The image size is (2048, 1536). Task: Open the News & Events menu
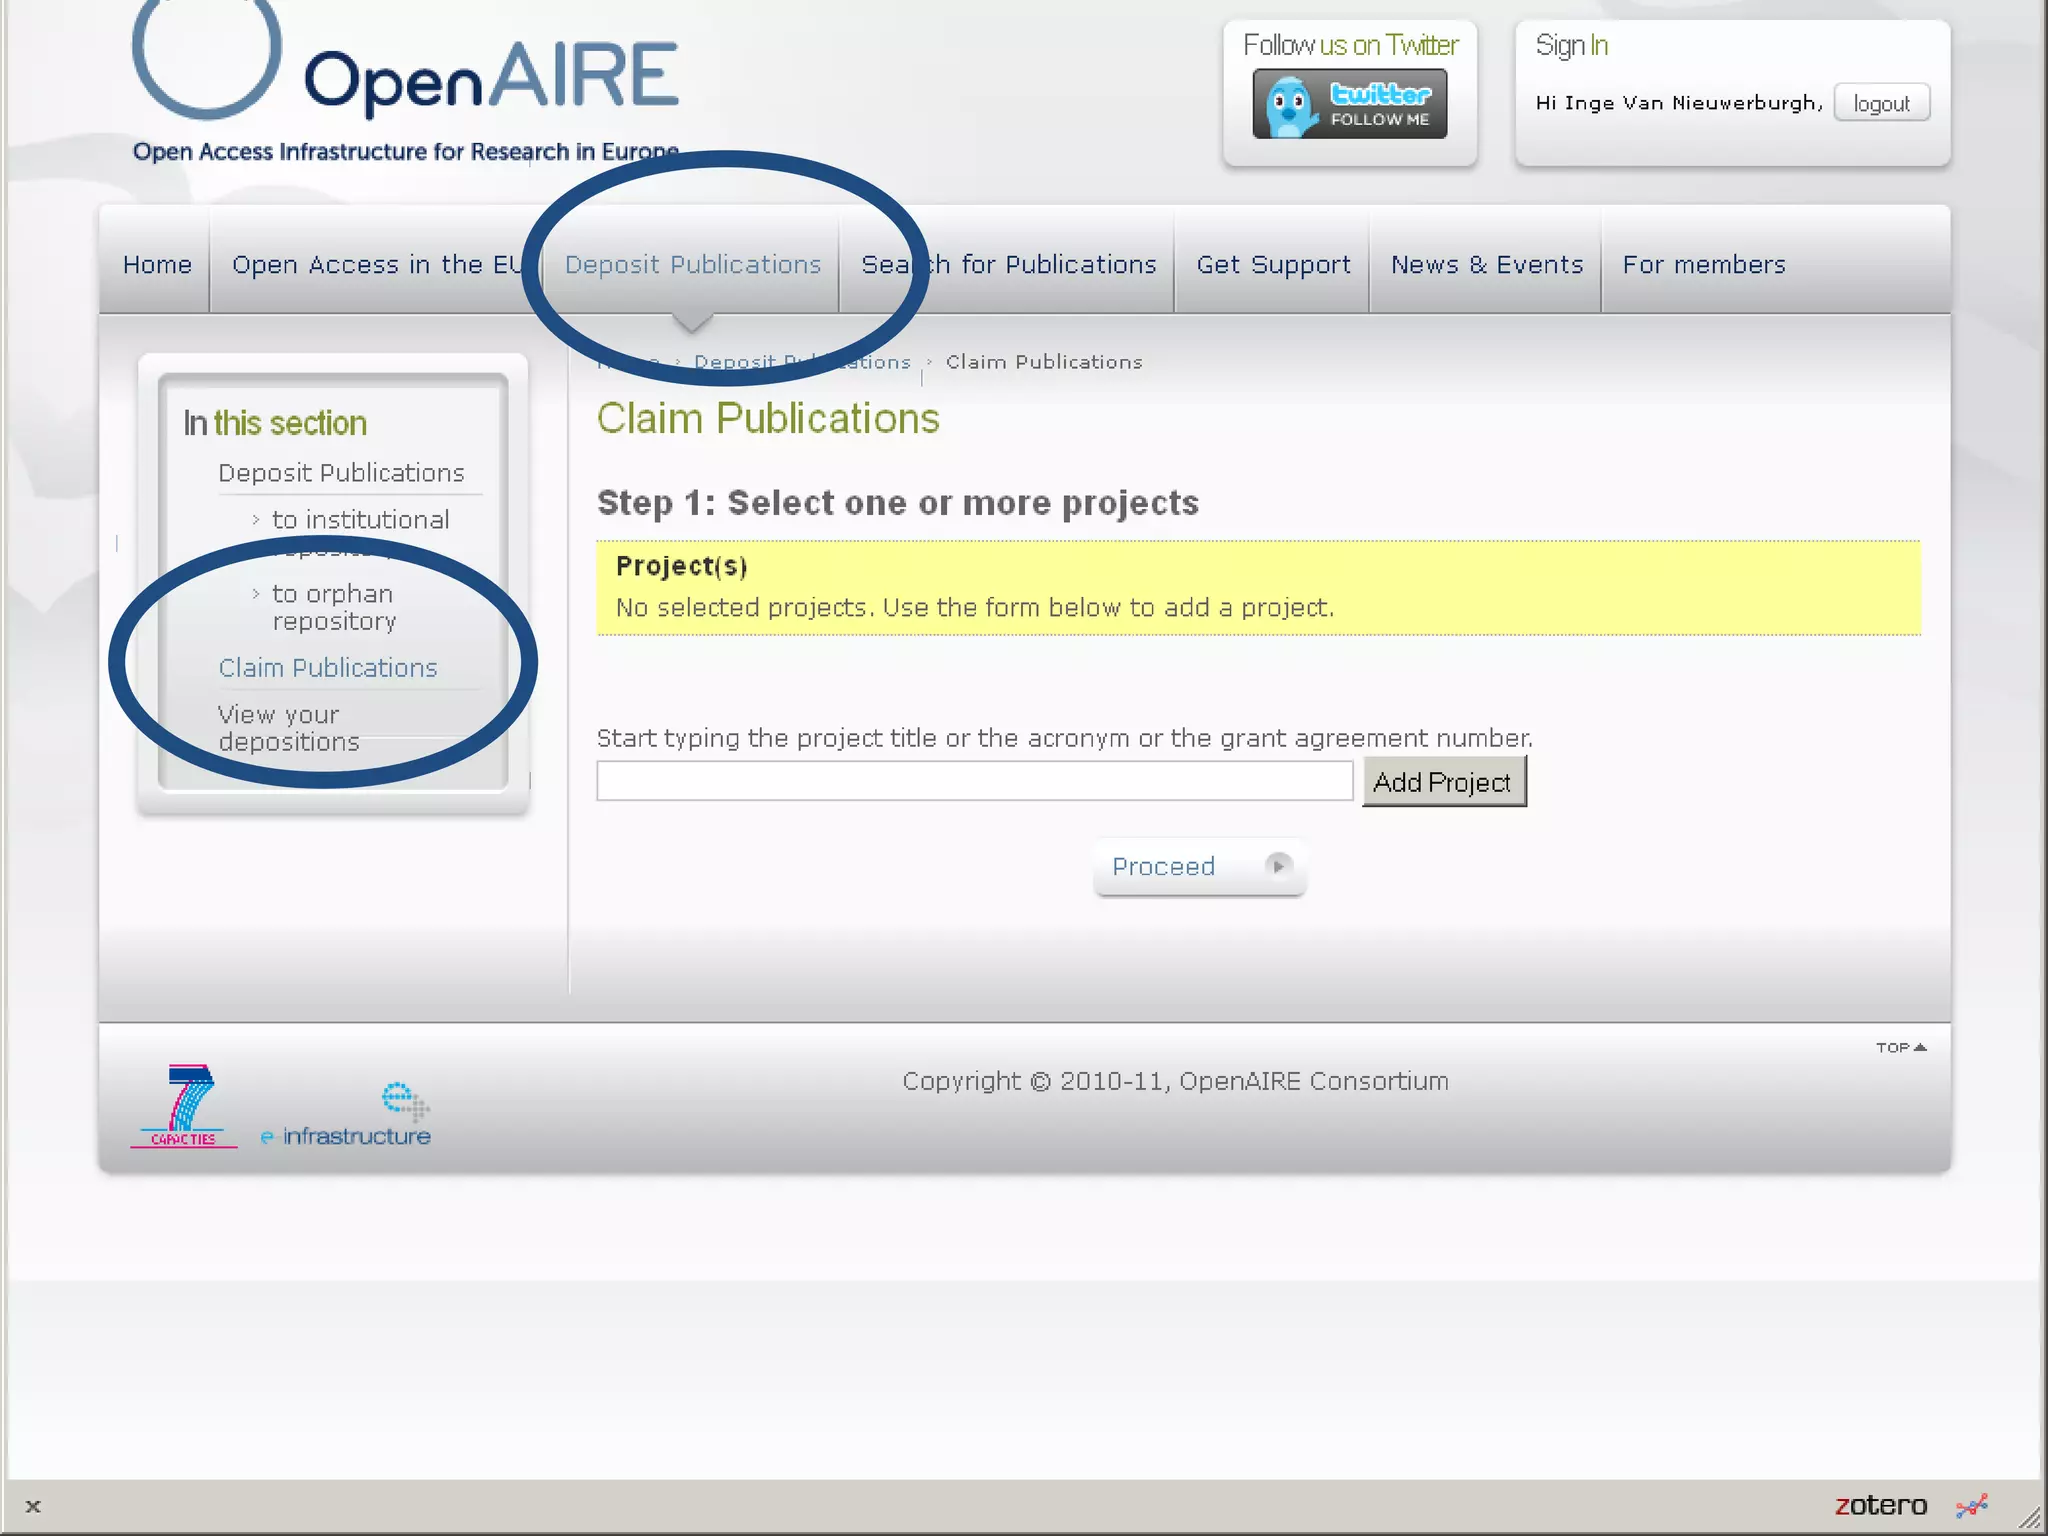tap(1487, 264)
